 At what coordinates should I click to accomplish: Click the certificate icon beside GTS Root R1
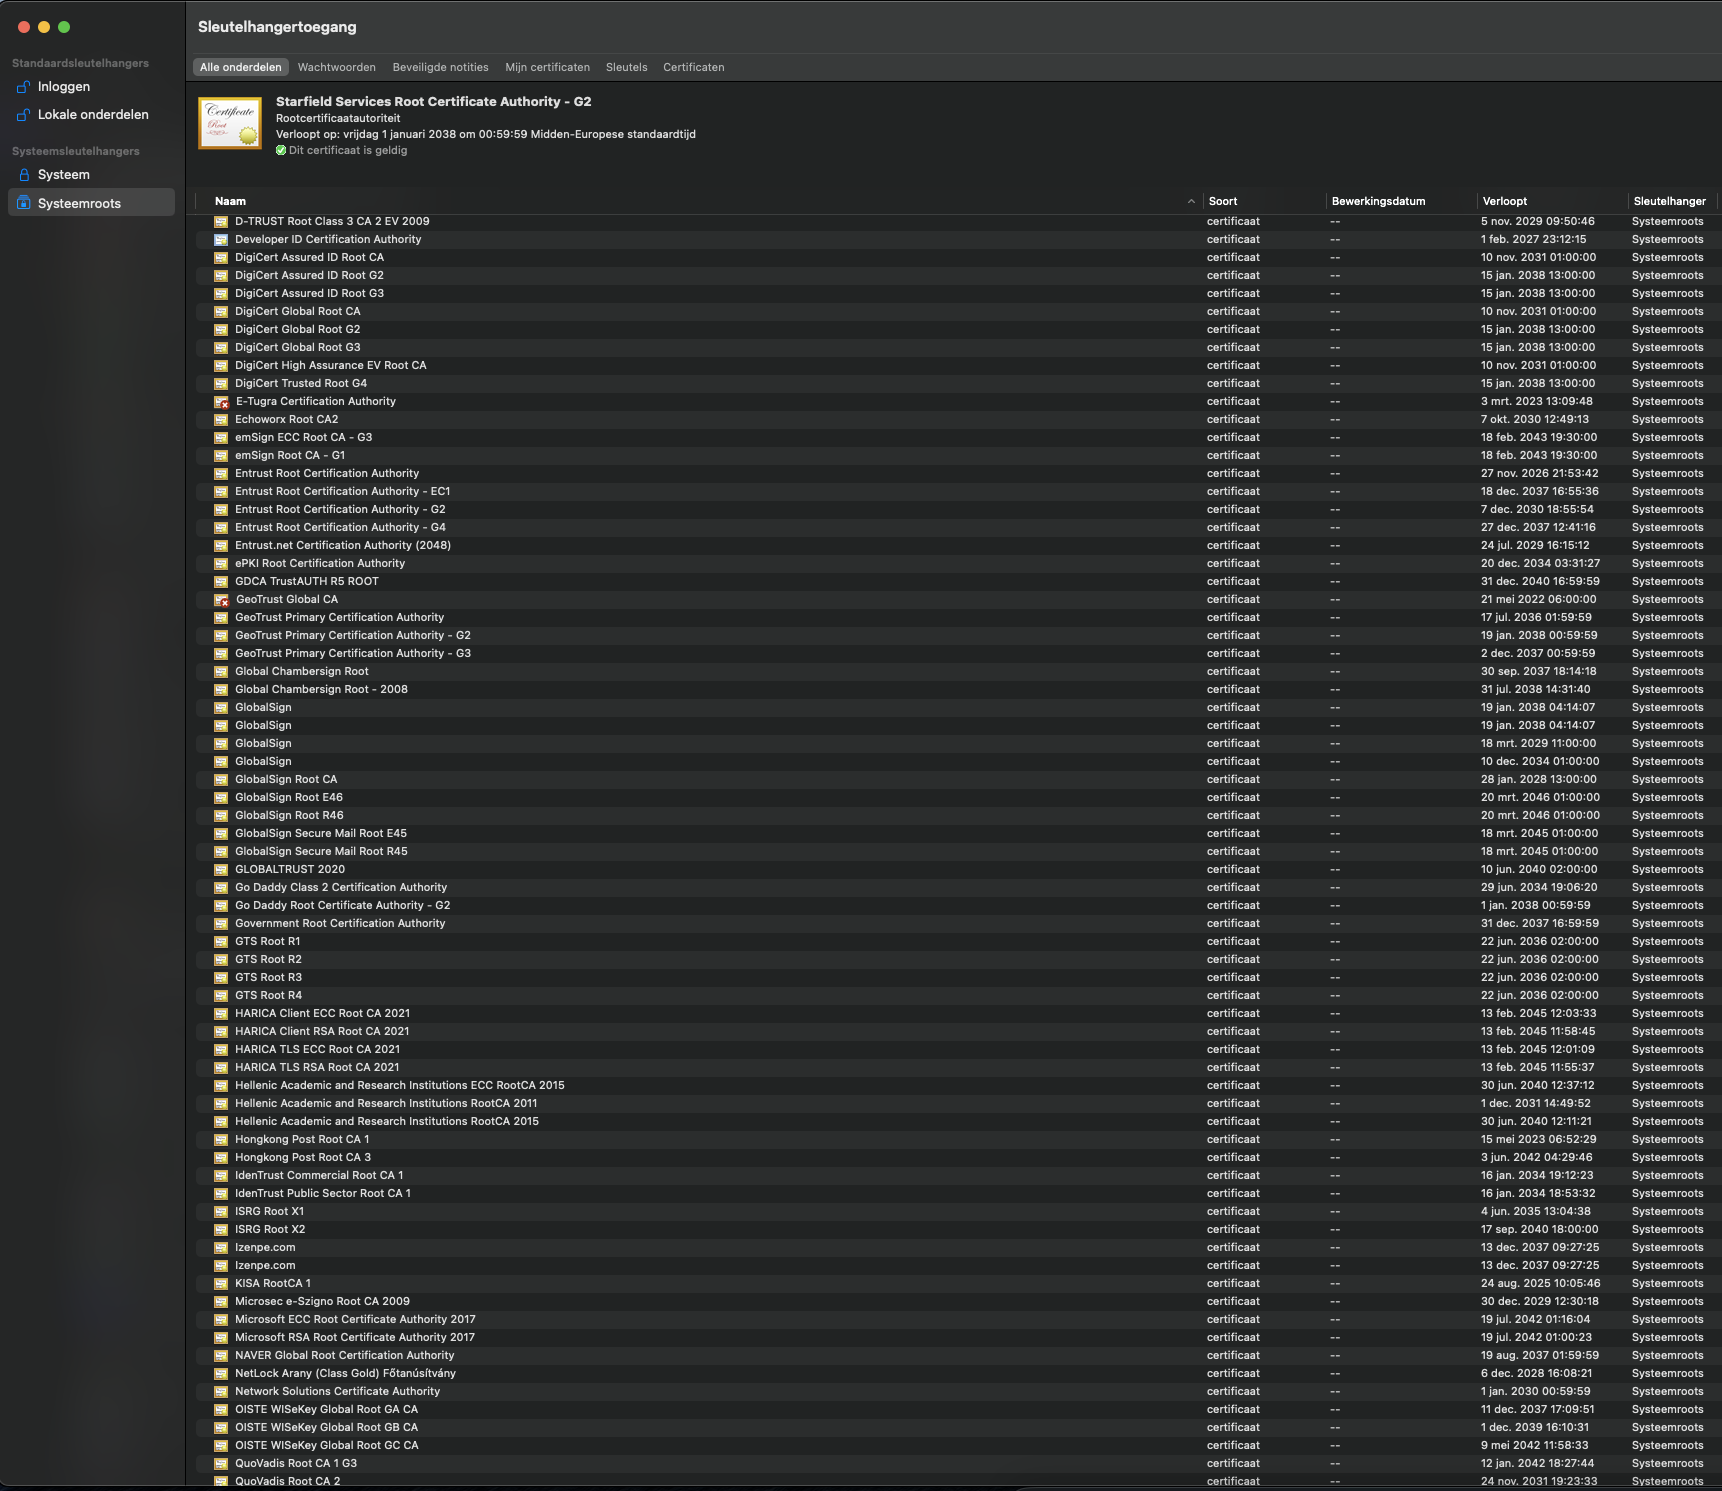(221, 941)
